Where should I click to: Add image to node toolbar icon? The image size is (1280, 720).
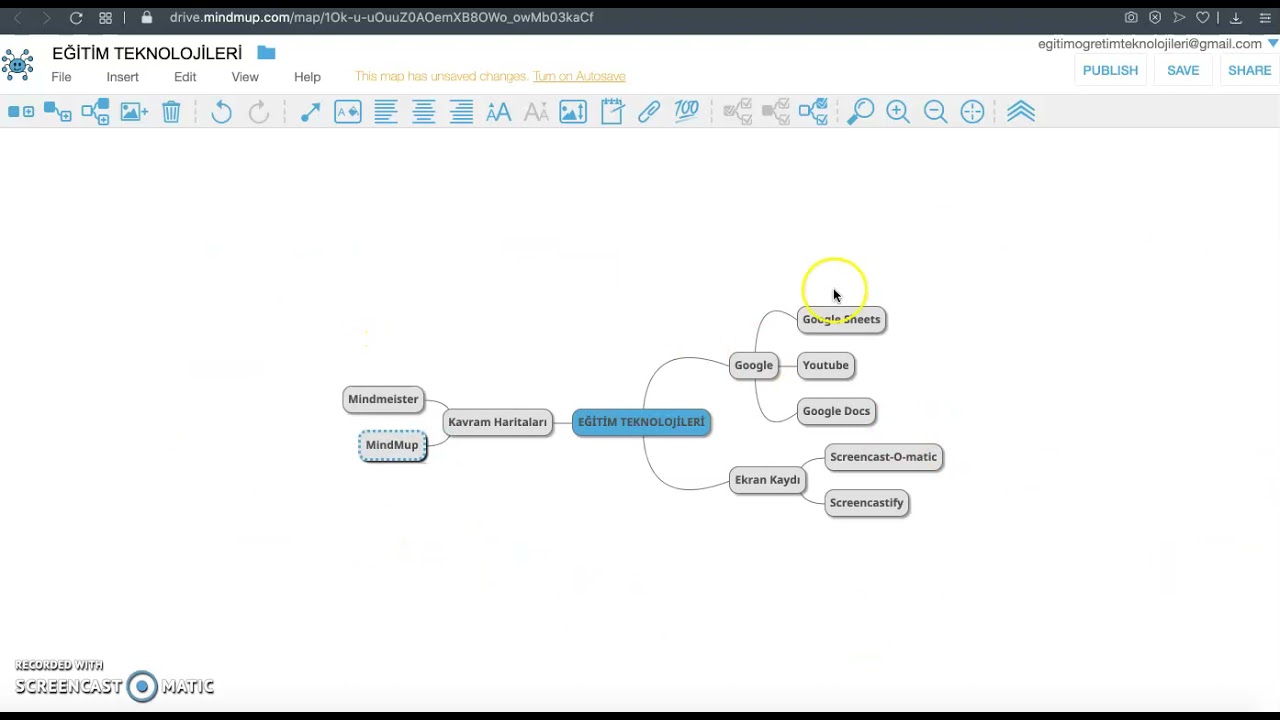click(x=134, y=112)
